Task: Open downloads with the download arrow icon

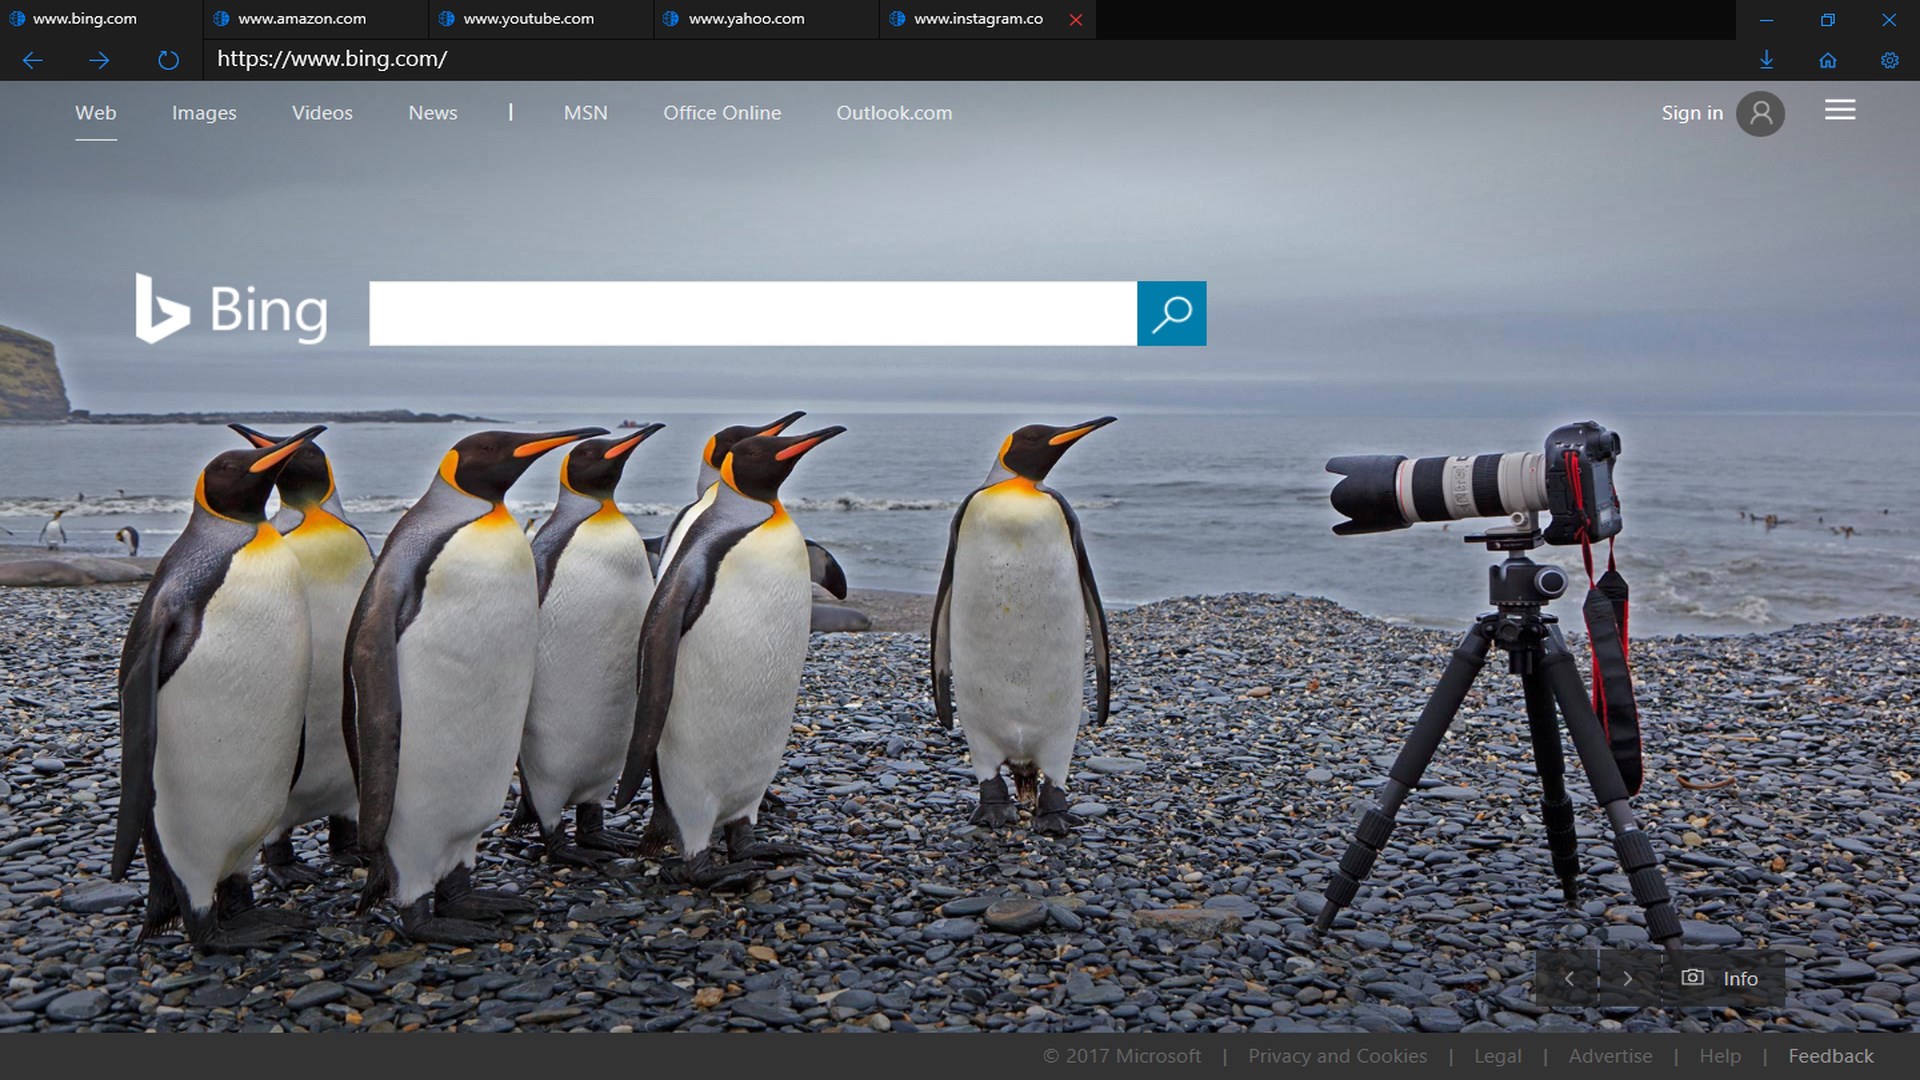Action: click(1766, 60)
